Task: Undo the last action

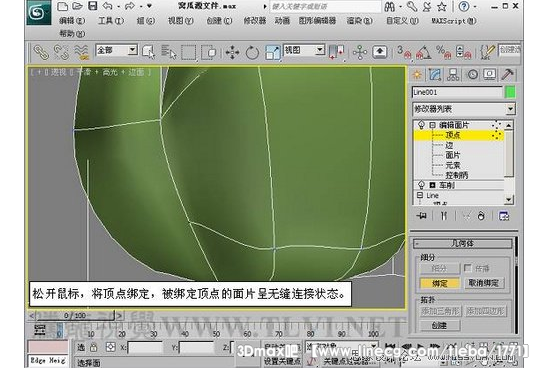Action: pos(107,6)
